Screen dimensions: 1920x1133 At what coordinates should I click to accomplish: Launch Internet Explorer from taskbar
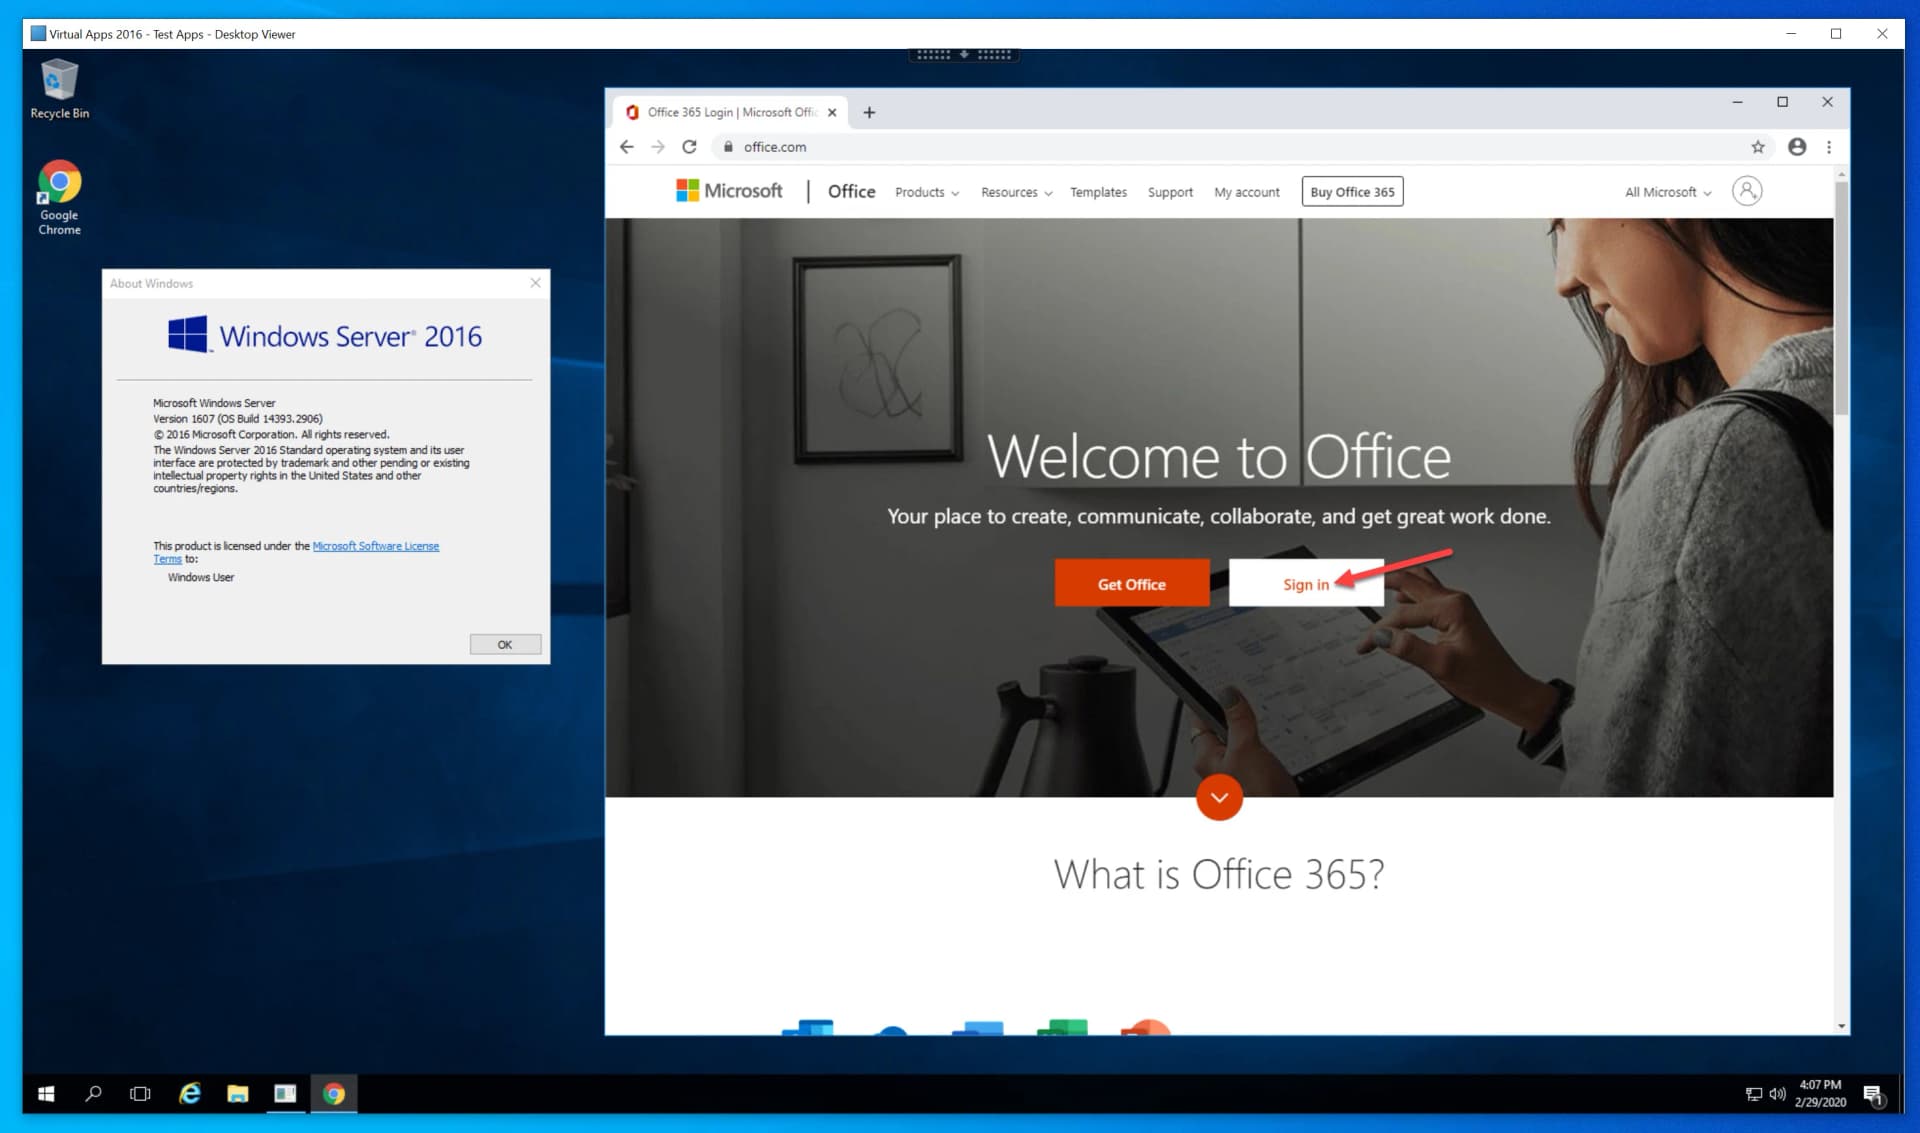click(189, 1093)
